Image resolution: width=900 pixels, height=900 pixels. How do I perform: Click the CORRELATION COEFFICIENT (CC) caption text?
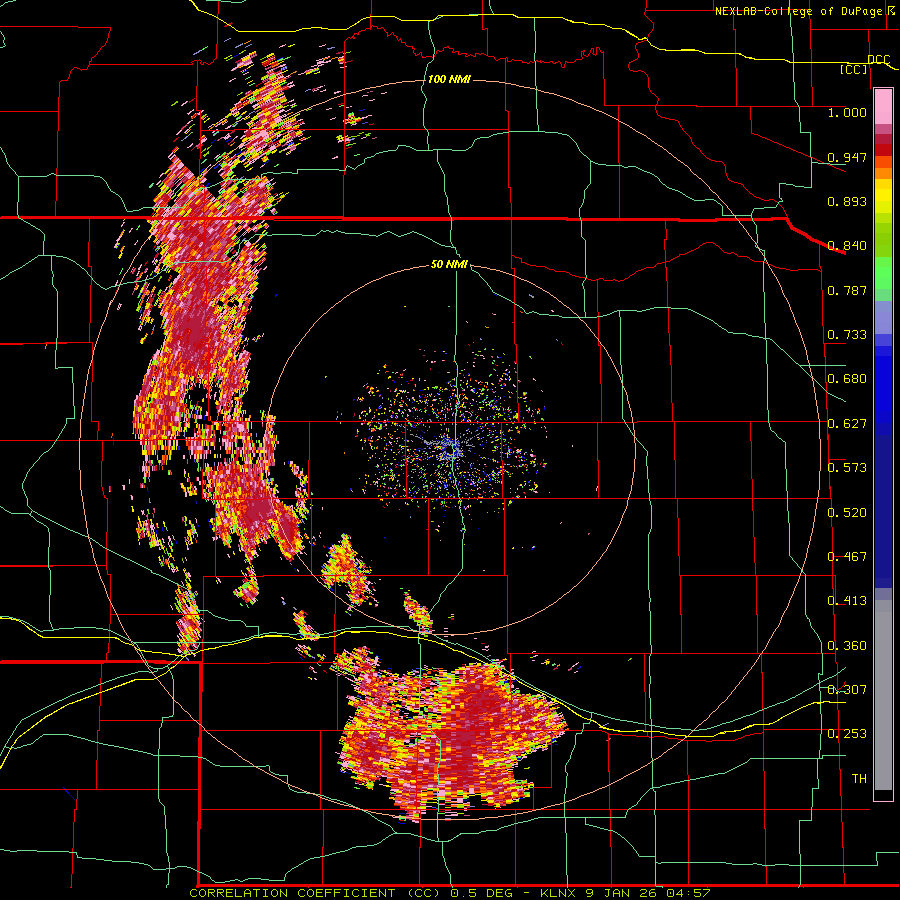(x=315, y=893)
